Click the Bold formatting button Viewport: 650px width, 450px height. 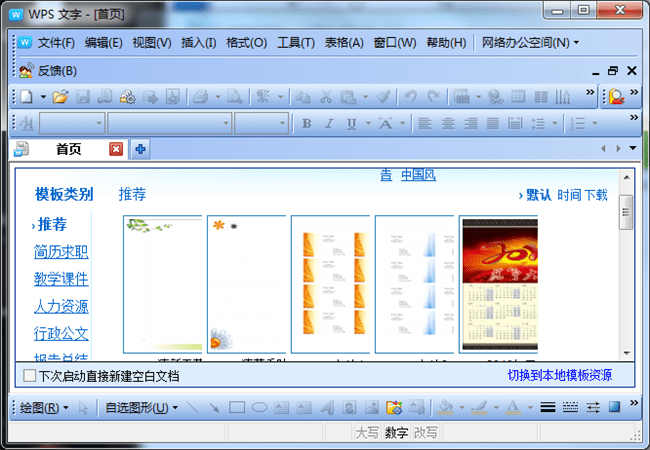click(306, 124)
